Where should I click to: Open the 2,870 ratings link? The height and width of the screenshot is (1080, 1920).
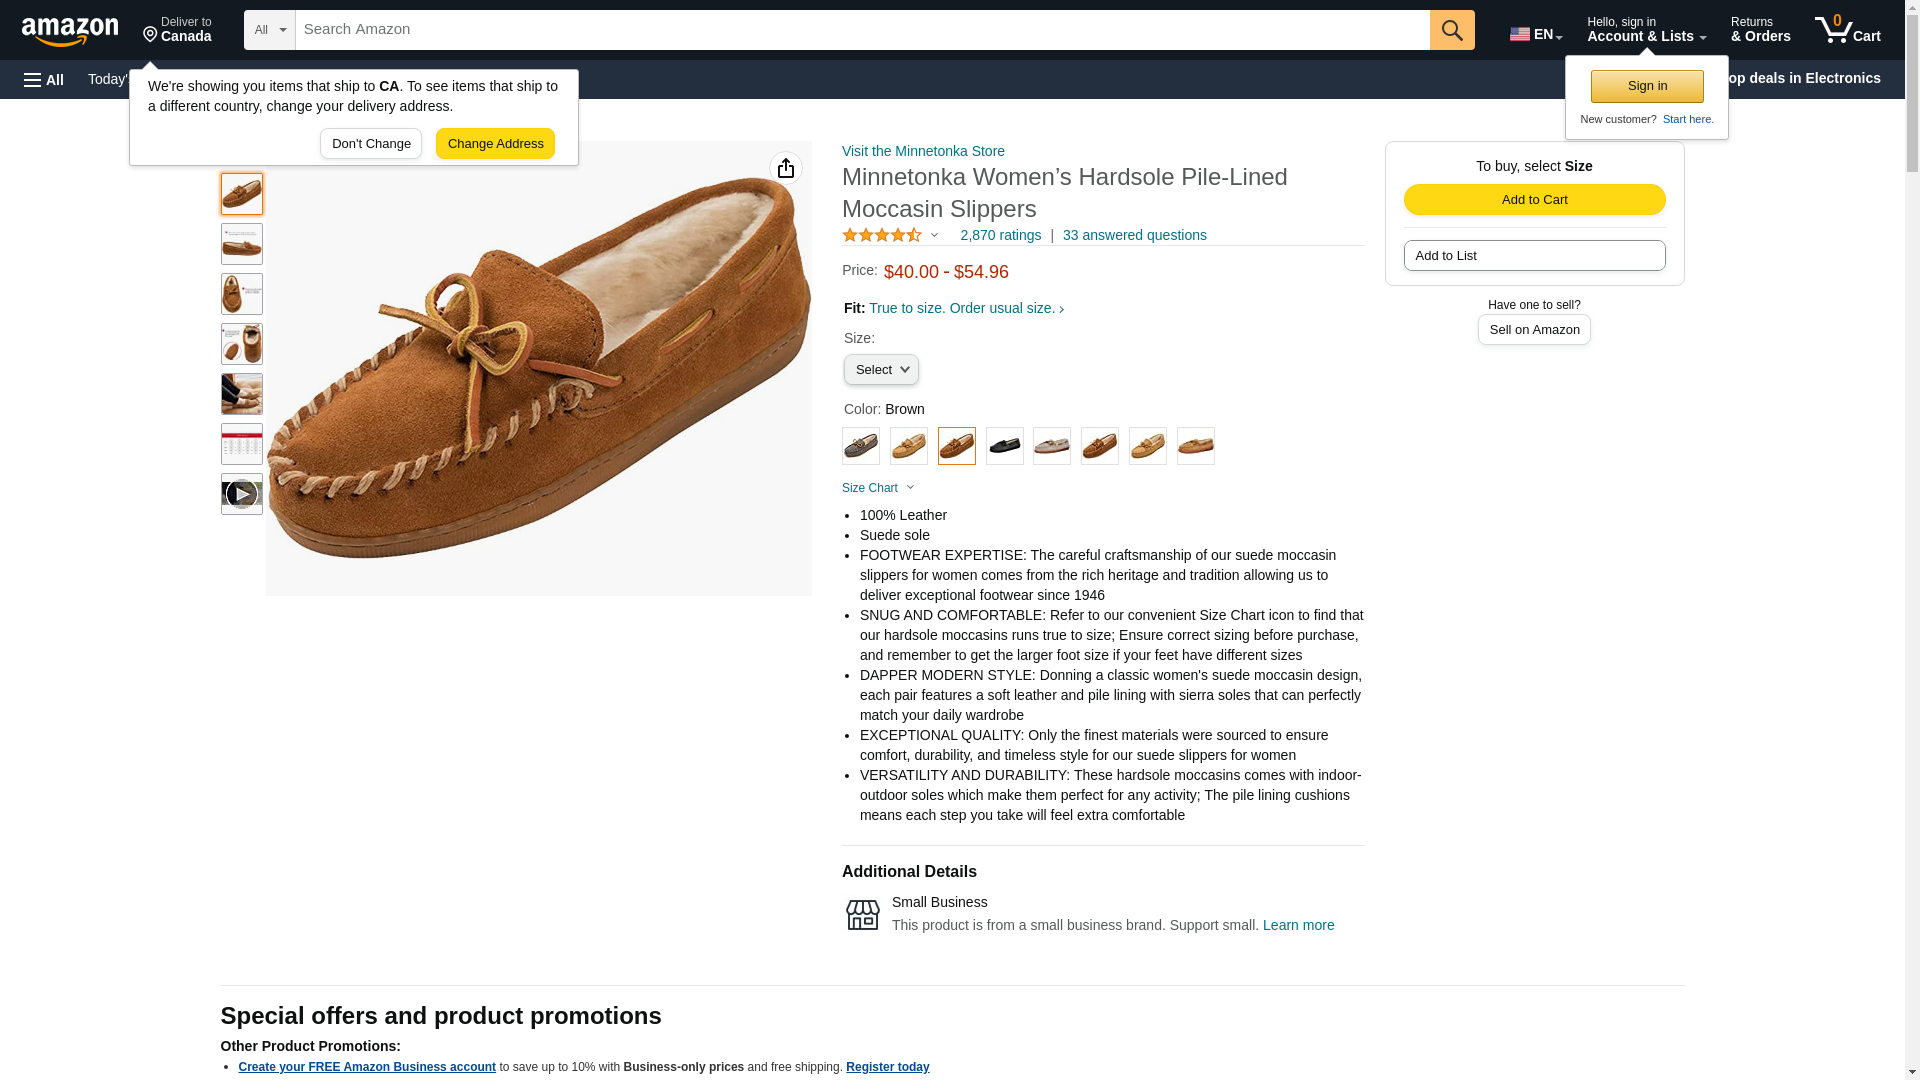(x=1000, y=235)
